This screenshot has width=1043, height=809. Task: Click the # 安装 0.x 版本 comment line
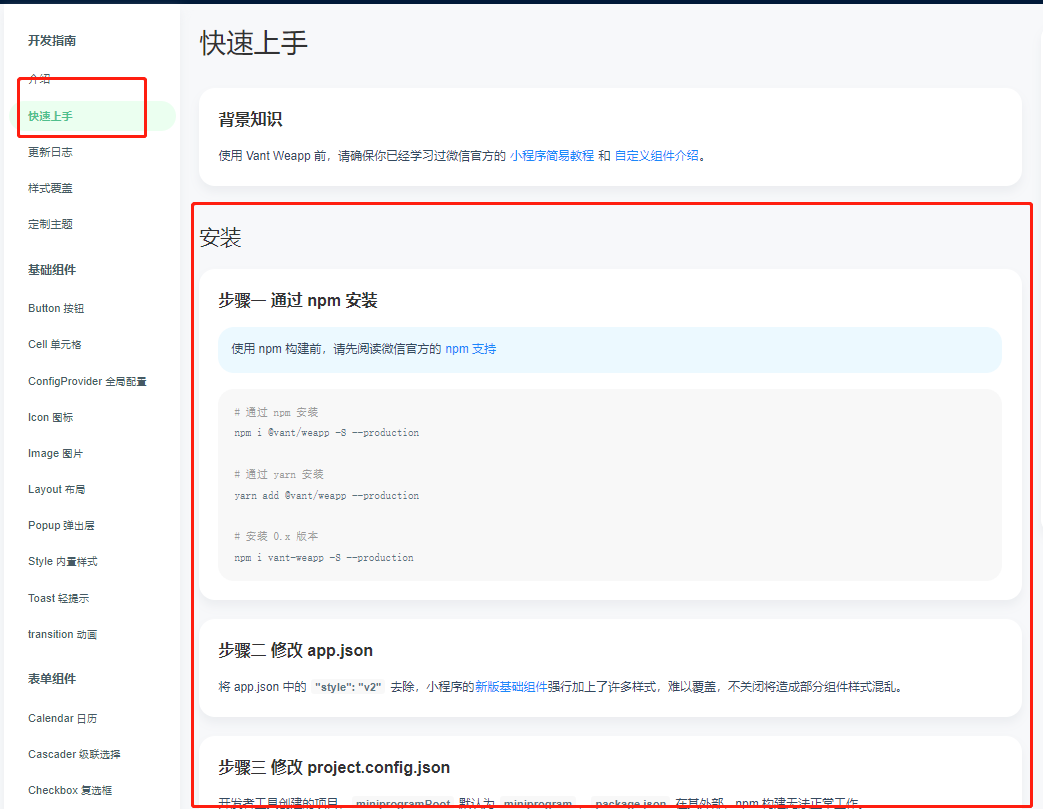(x=276, y=537)
